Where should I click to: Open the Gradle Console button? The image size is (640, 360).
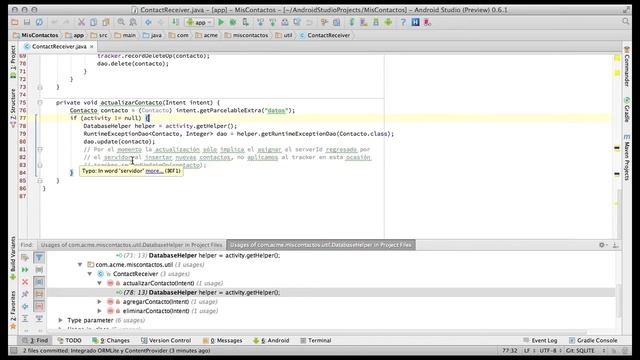tap(593, 340)
